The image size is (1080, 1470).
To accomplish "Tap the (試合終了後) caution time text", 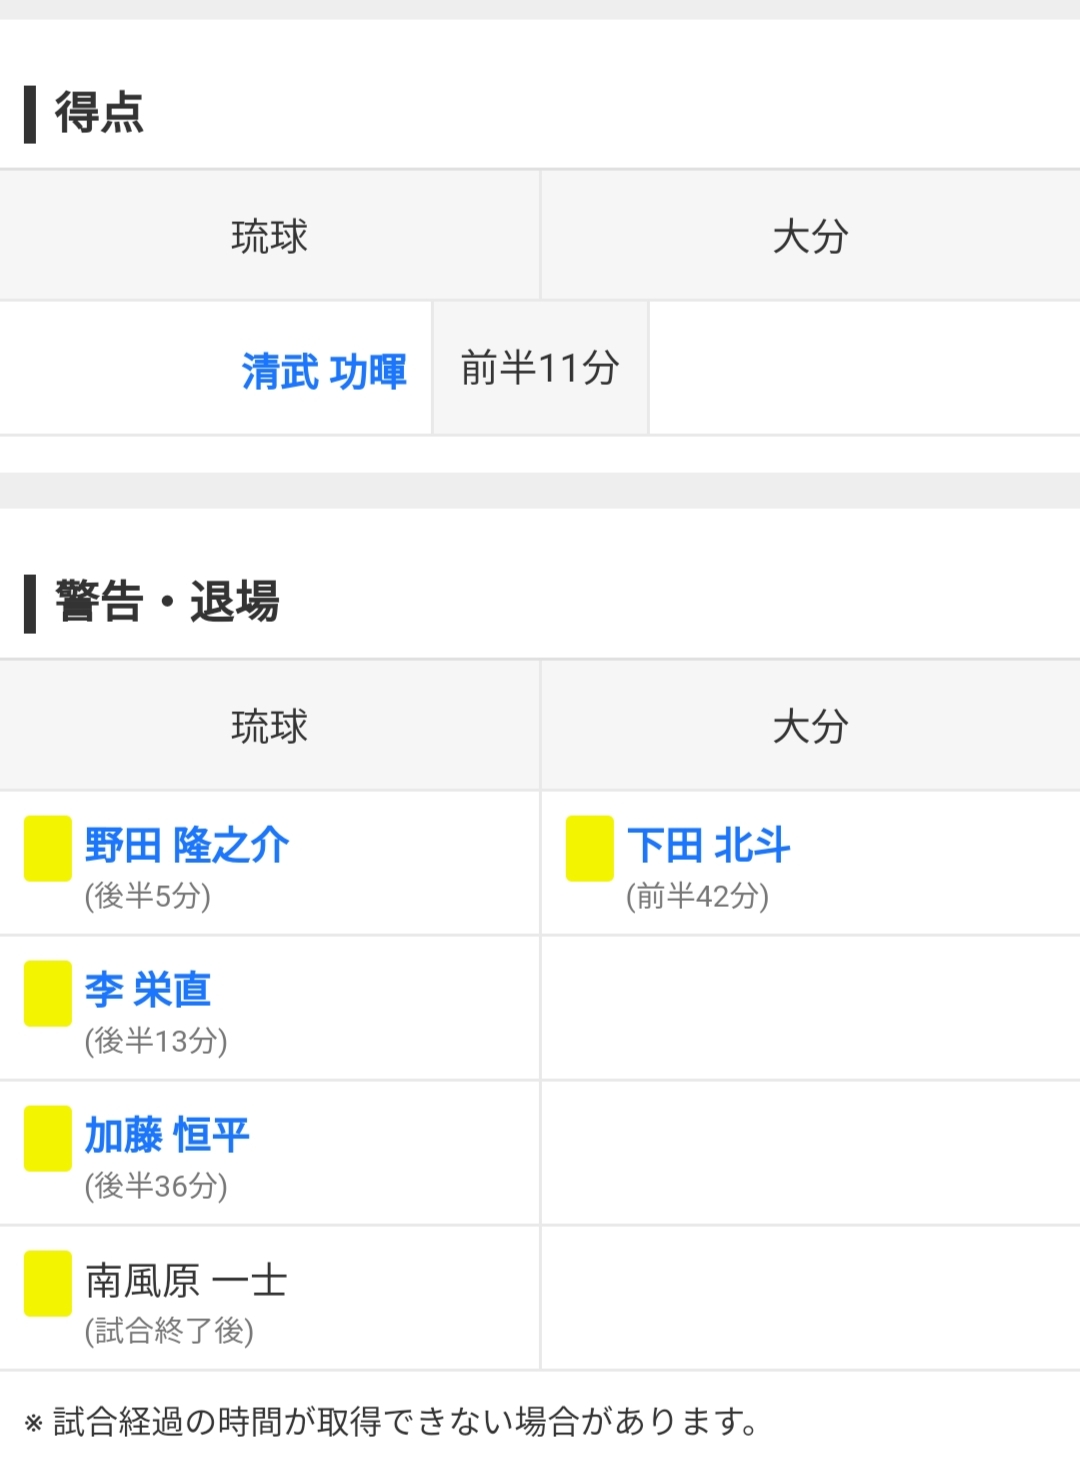I will [x=169, y=1331].
